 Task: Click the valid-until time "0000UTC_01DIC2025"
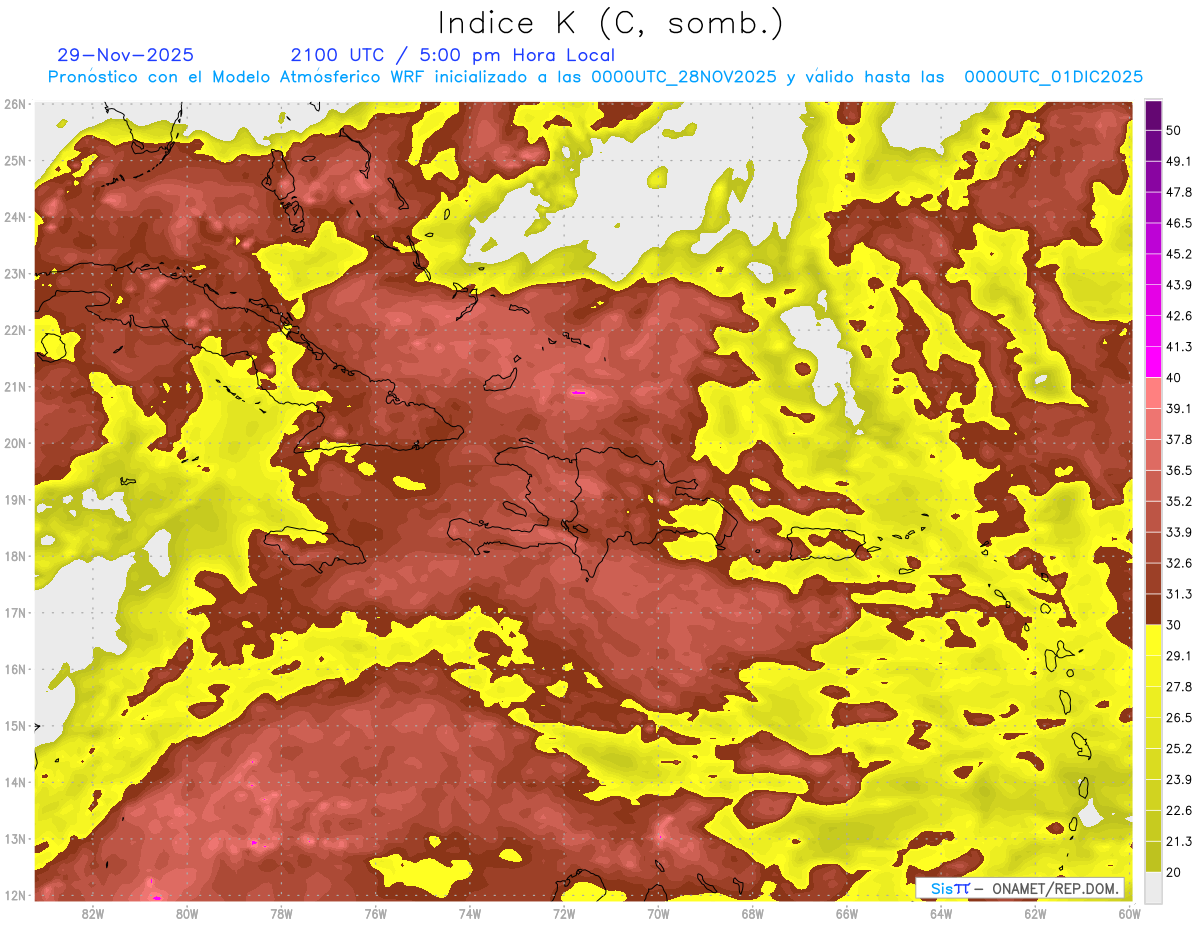pyautogui.click(x=1053, y=77)
